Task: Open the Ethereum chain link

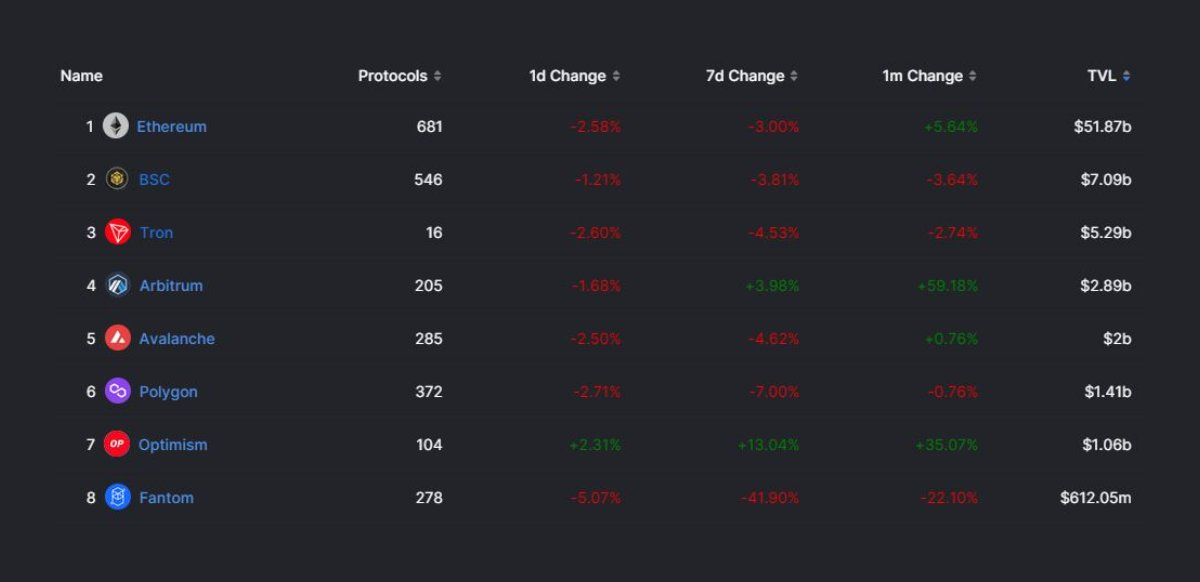Action: coord(171,126)
